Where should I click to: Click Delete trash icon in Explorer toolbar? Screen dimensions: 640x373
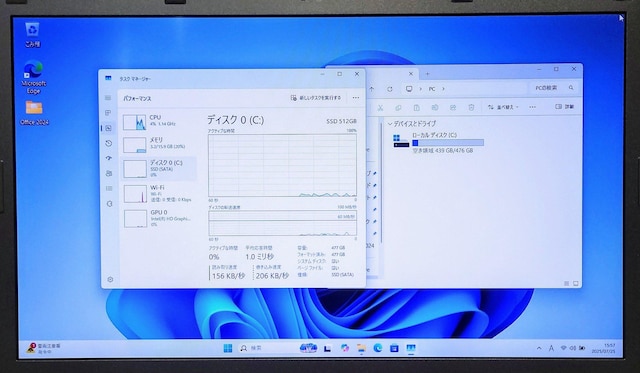[471, 107]
